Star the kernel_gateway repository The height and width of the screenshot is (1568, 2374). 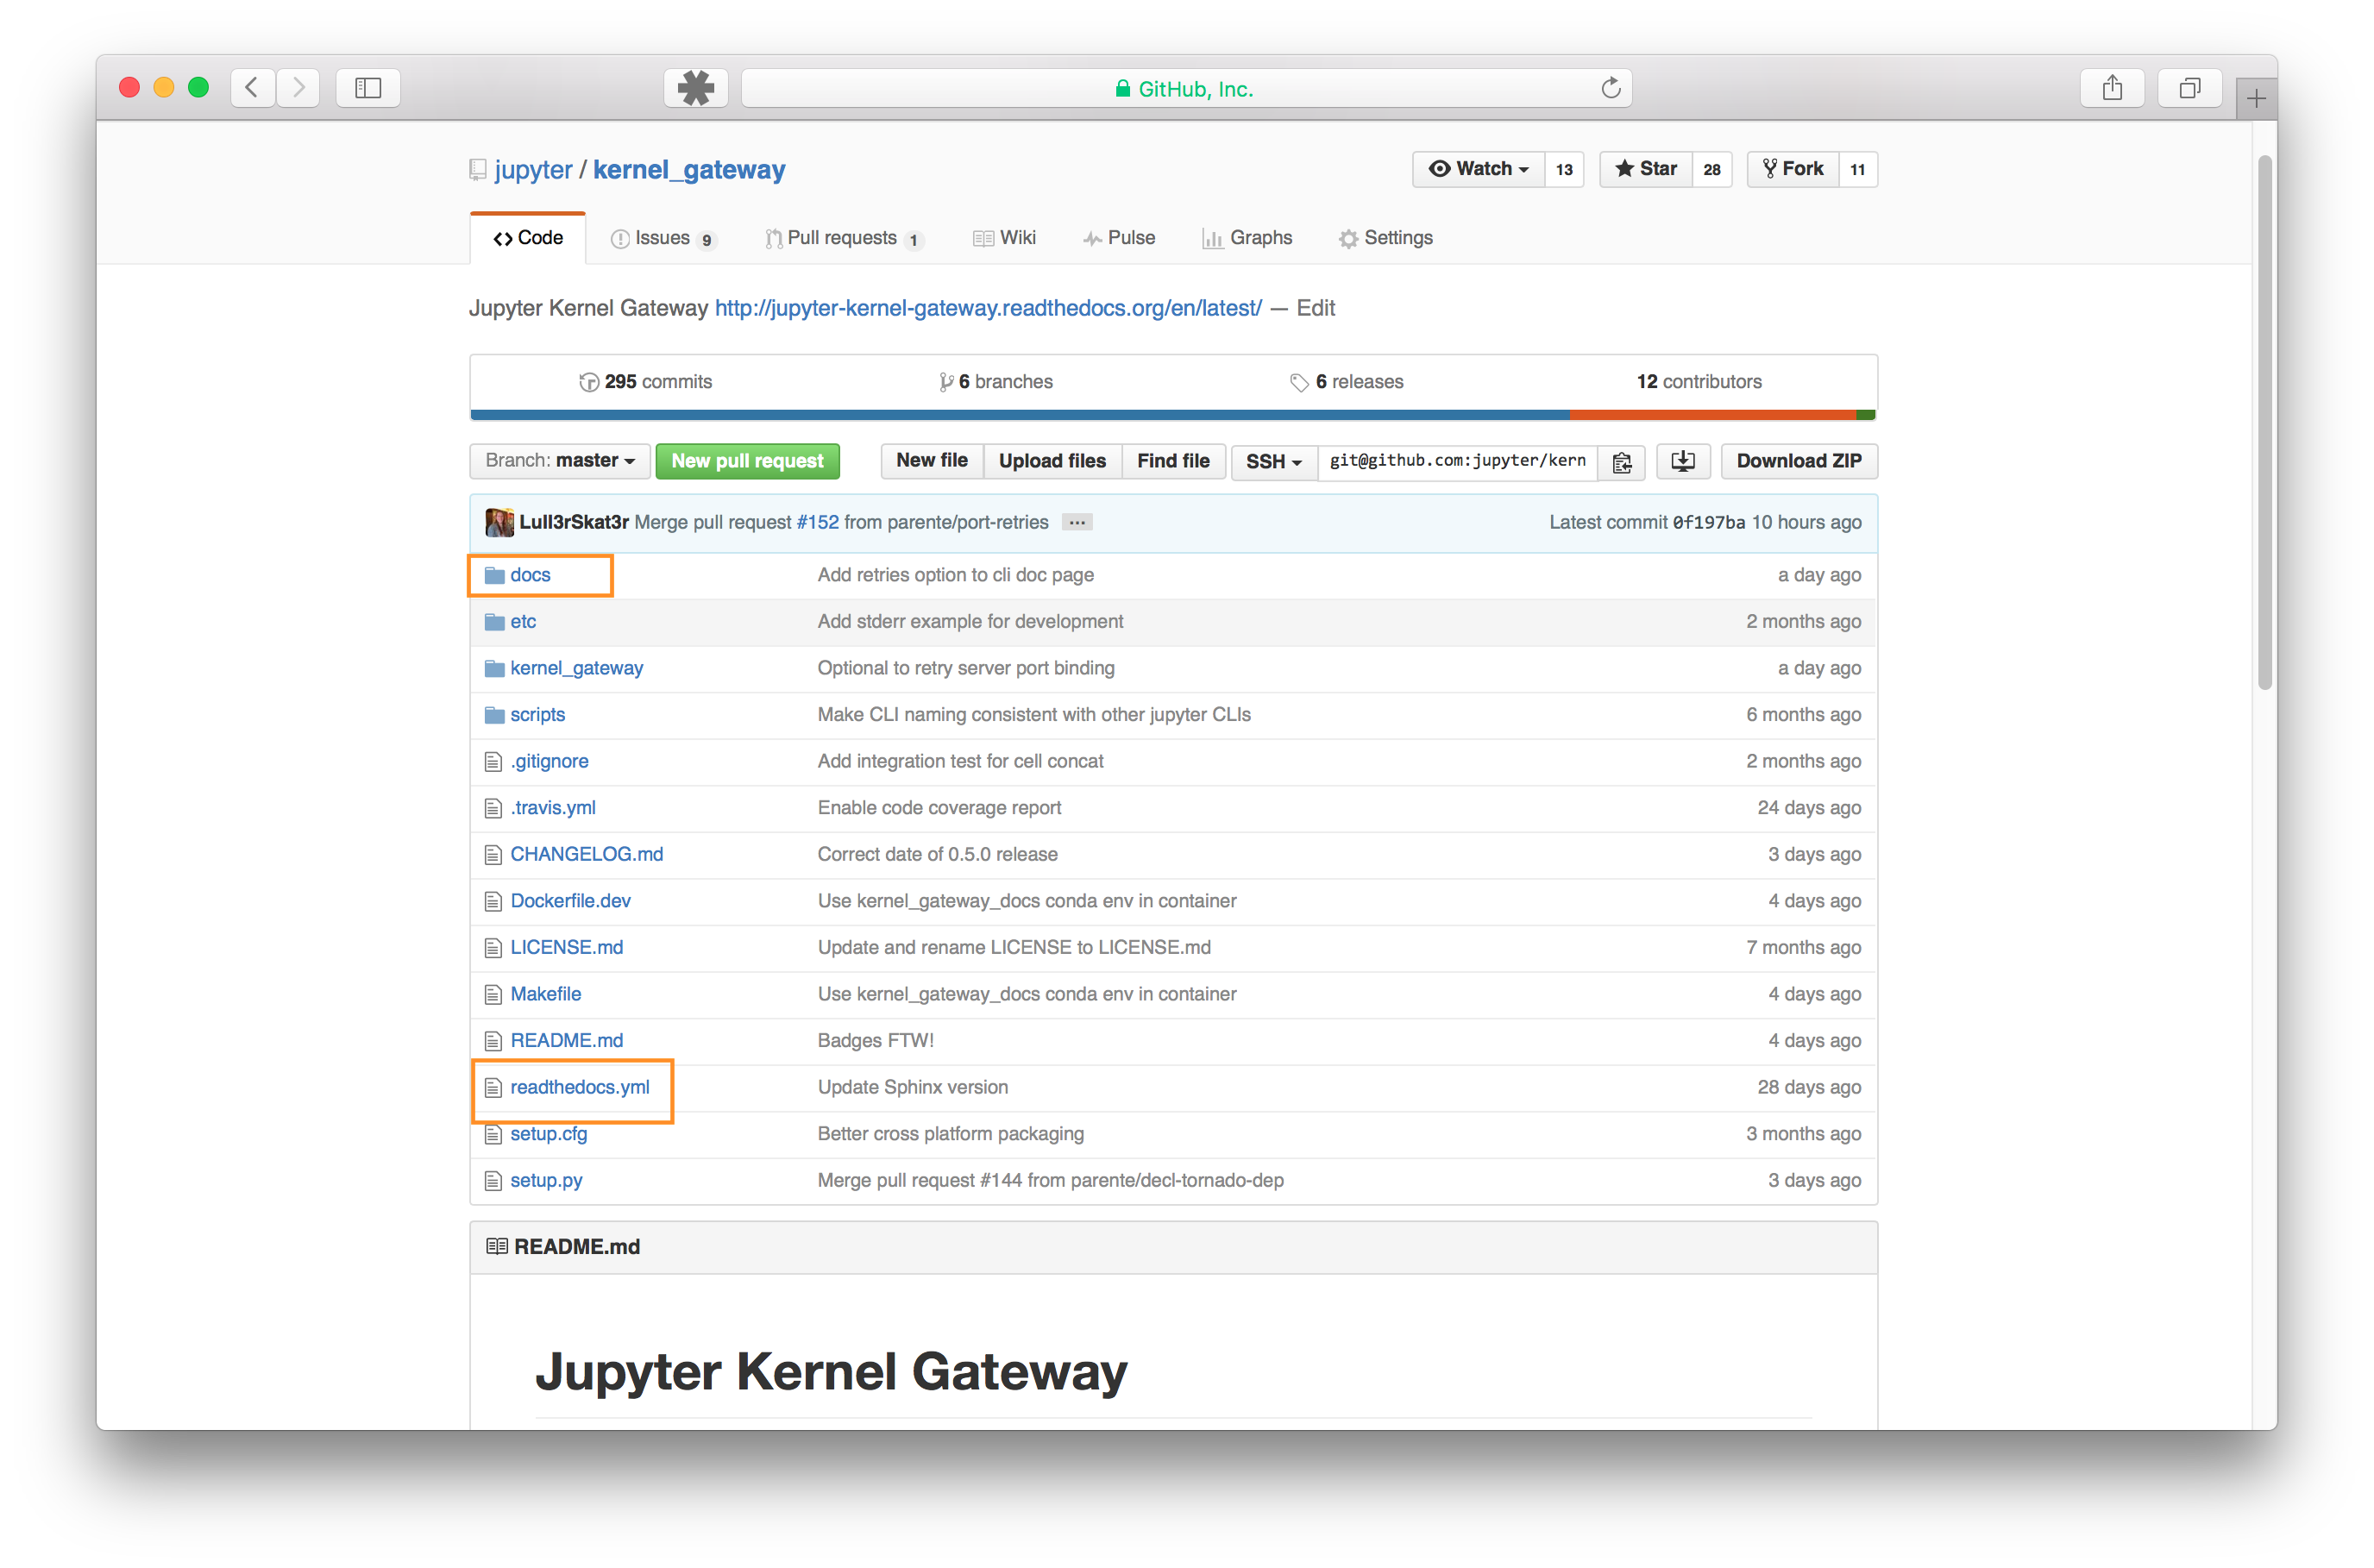[x=1646, y=169]
